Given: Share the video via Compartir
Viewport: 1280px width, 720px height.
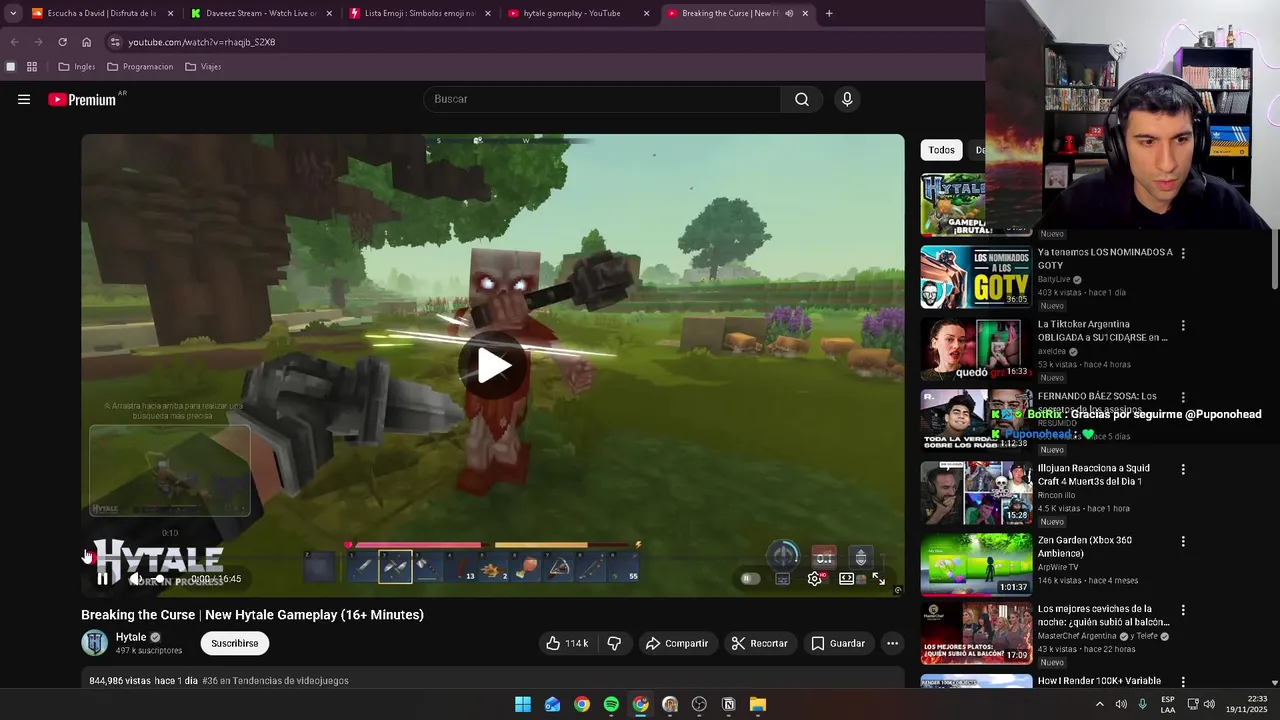Looking at the screenshot, I should [x=677, y=643].
